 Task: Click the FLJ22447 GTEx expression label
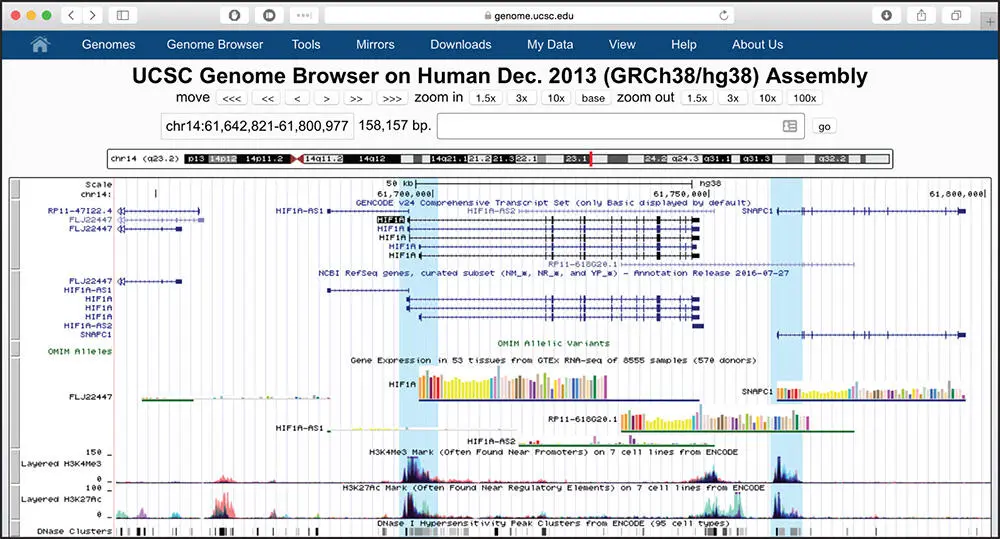coord(91,397)
